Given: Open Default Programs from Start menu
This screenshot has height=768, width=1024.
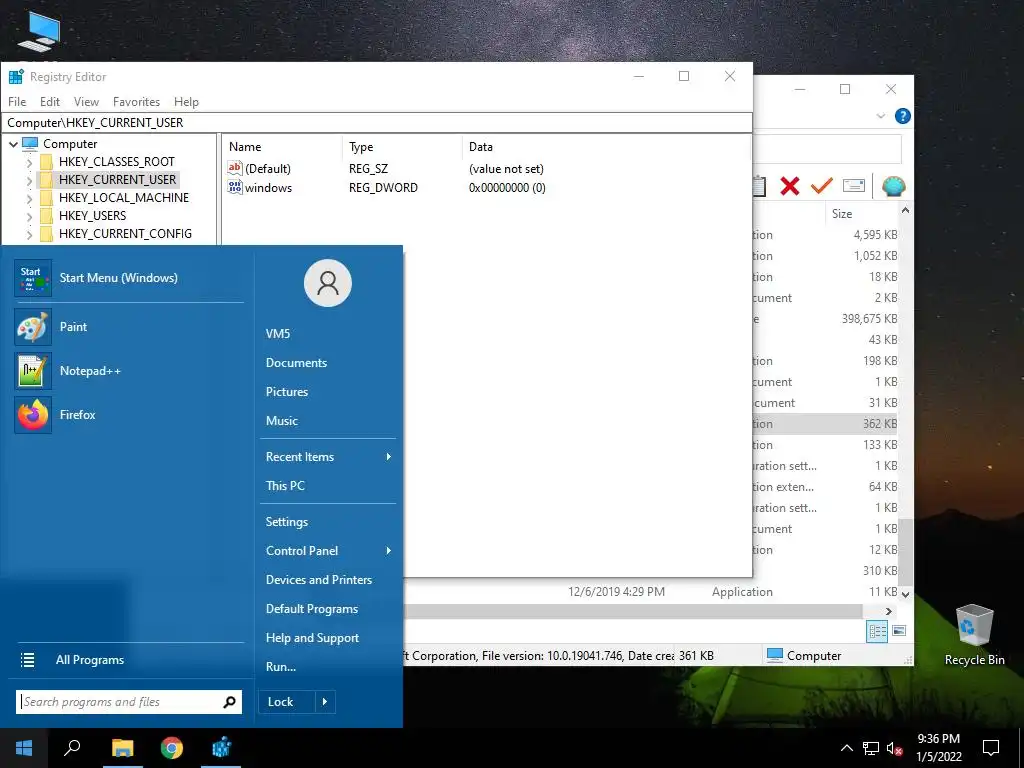Looking at the screenshot, I should (x=312, y=609).
